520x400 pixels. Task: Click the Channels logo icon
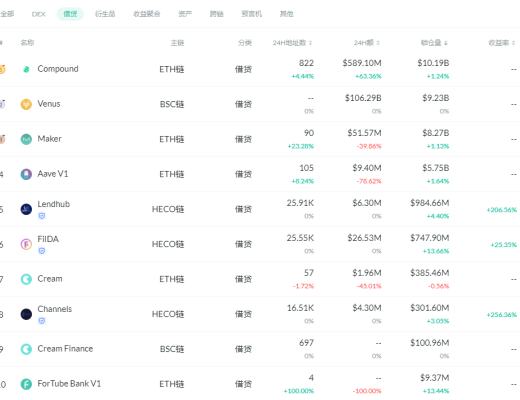(26, 314)
